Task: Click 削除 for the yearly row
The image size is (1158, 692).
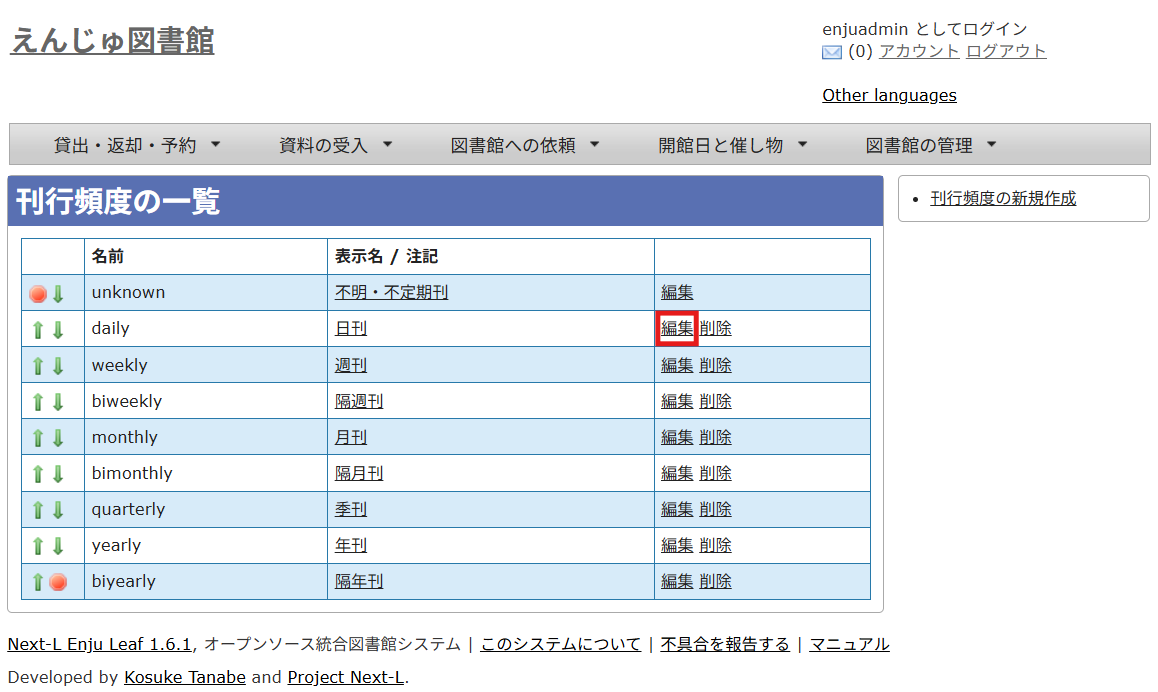Action: pos(716,545)
